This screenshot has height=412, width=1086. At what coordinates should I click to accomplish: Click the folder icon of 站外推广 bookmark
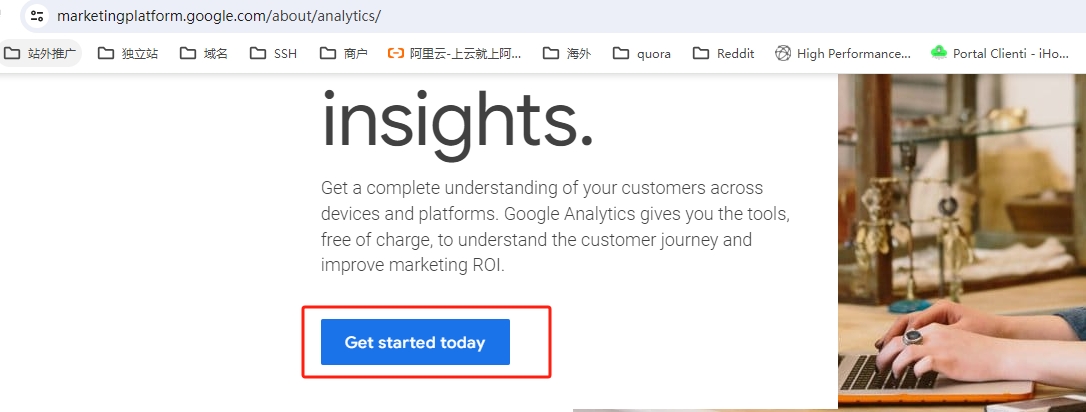[x=12, y=53]
